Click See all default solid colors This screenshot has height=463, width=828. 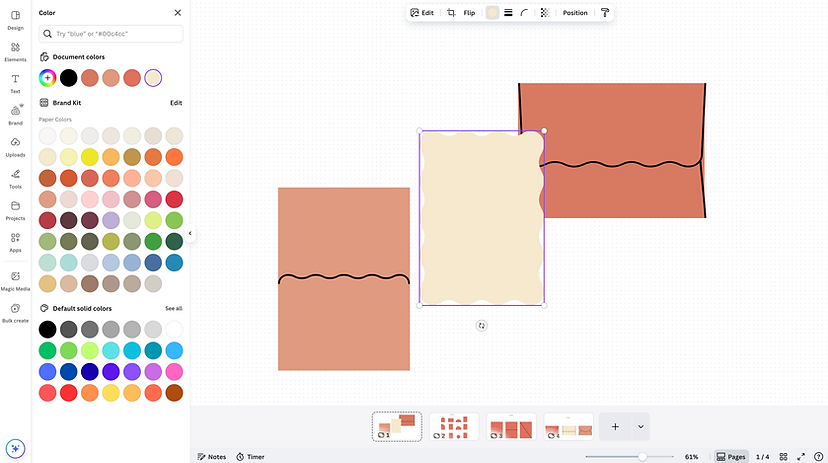click(173, 308)
